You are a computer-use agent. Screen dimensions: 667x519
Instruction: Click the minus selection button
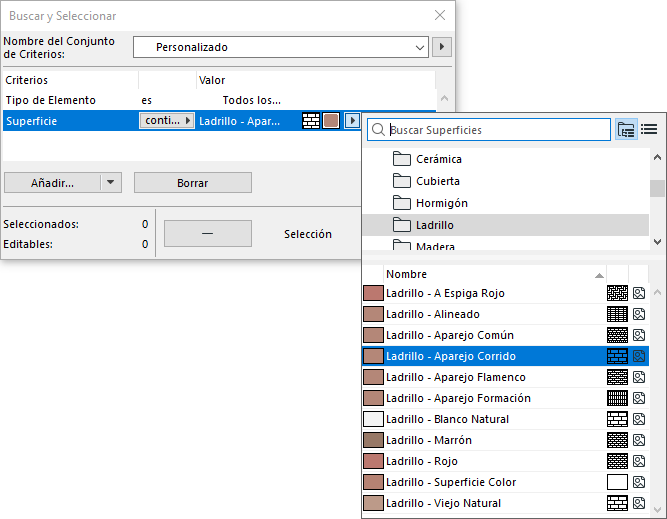[208, 234]
